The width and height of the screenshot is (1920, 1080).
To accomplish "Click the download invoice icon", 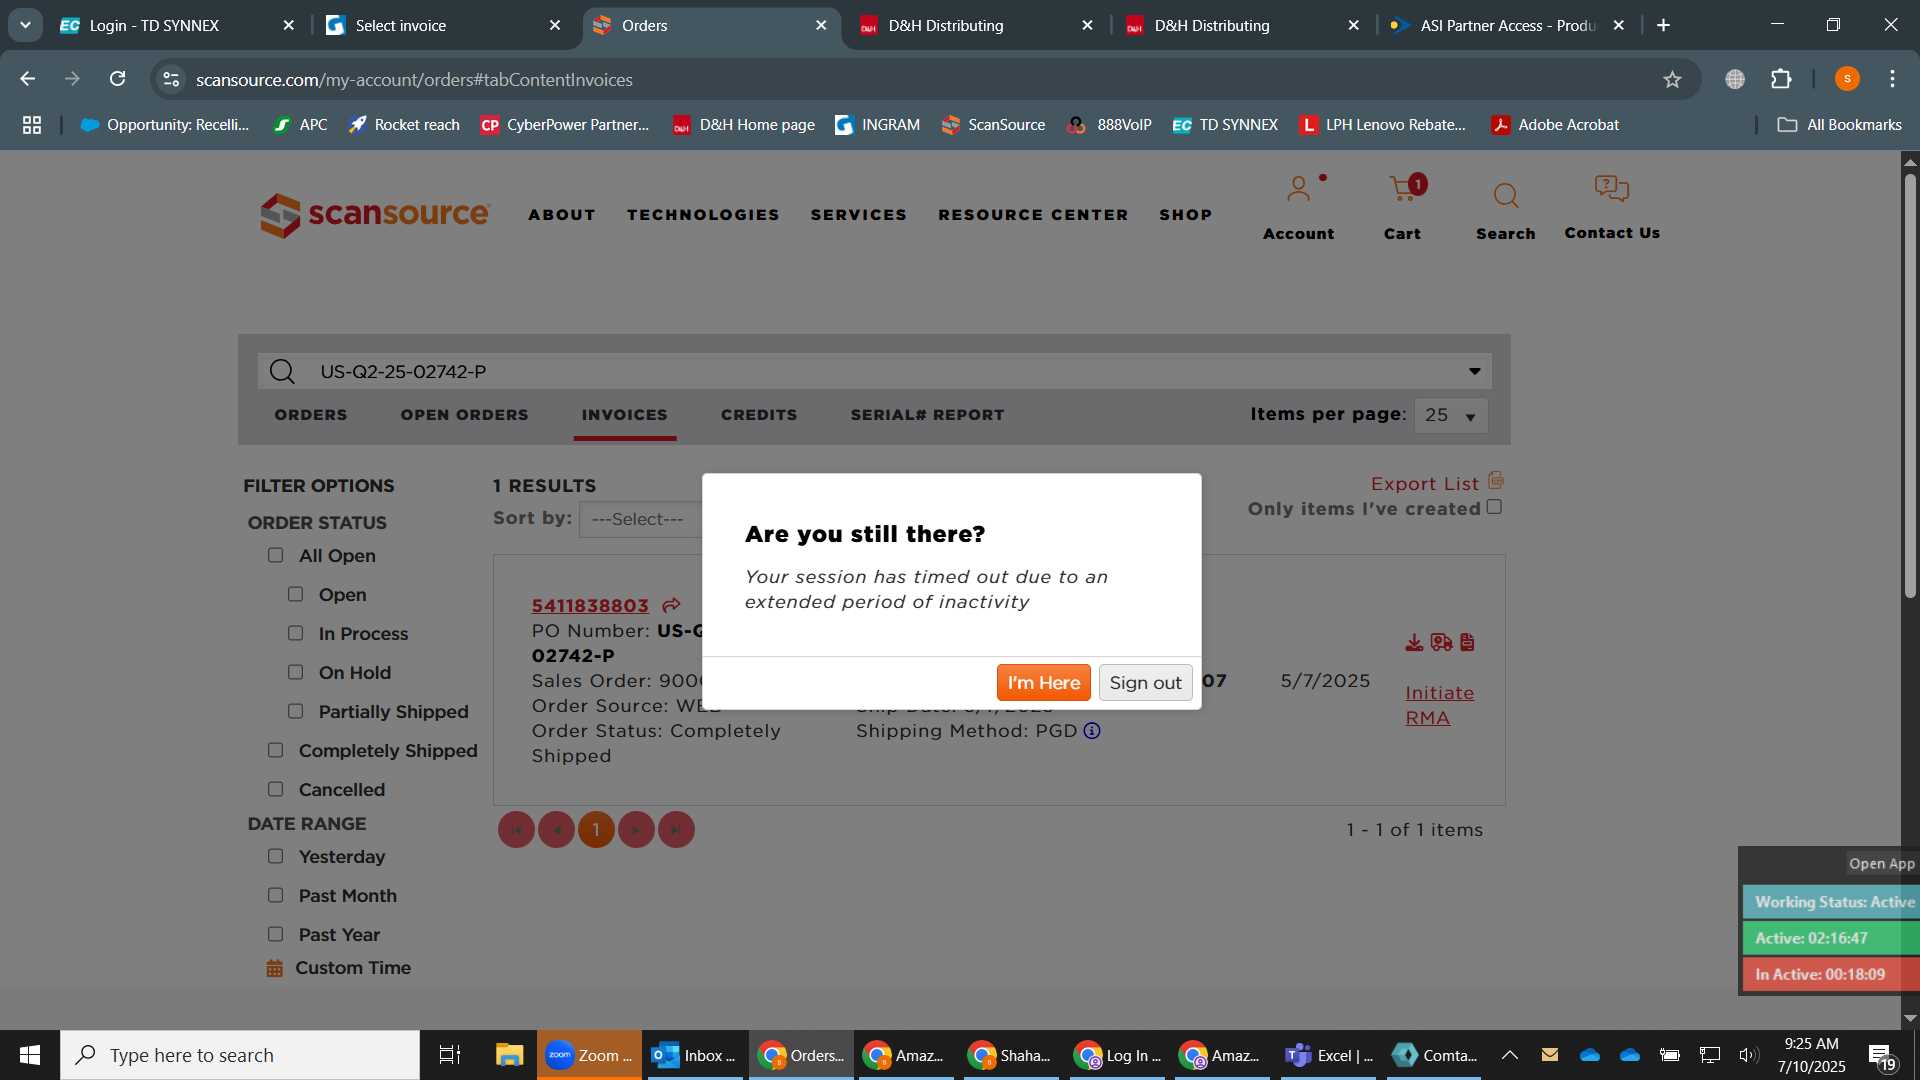I will click(x=1414, y=642).
